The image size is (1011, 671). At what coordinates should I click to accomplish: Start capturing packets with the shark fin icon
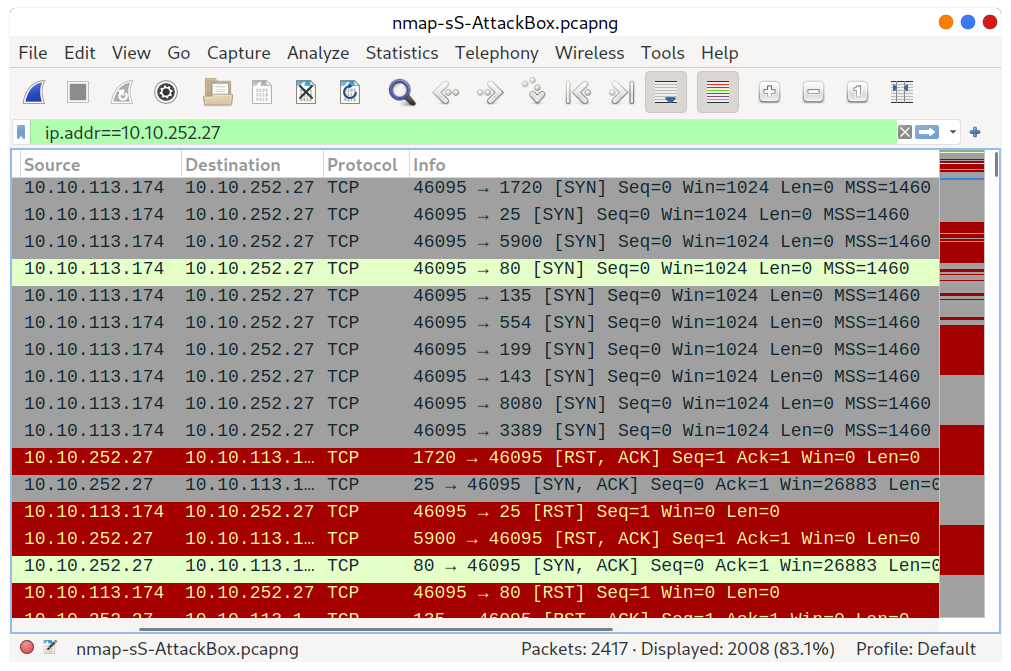35,92
